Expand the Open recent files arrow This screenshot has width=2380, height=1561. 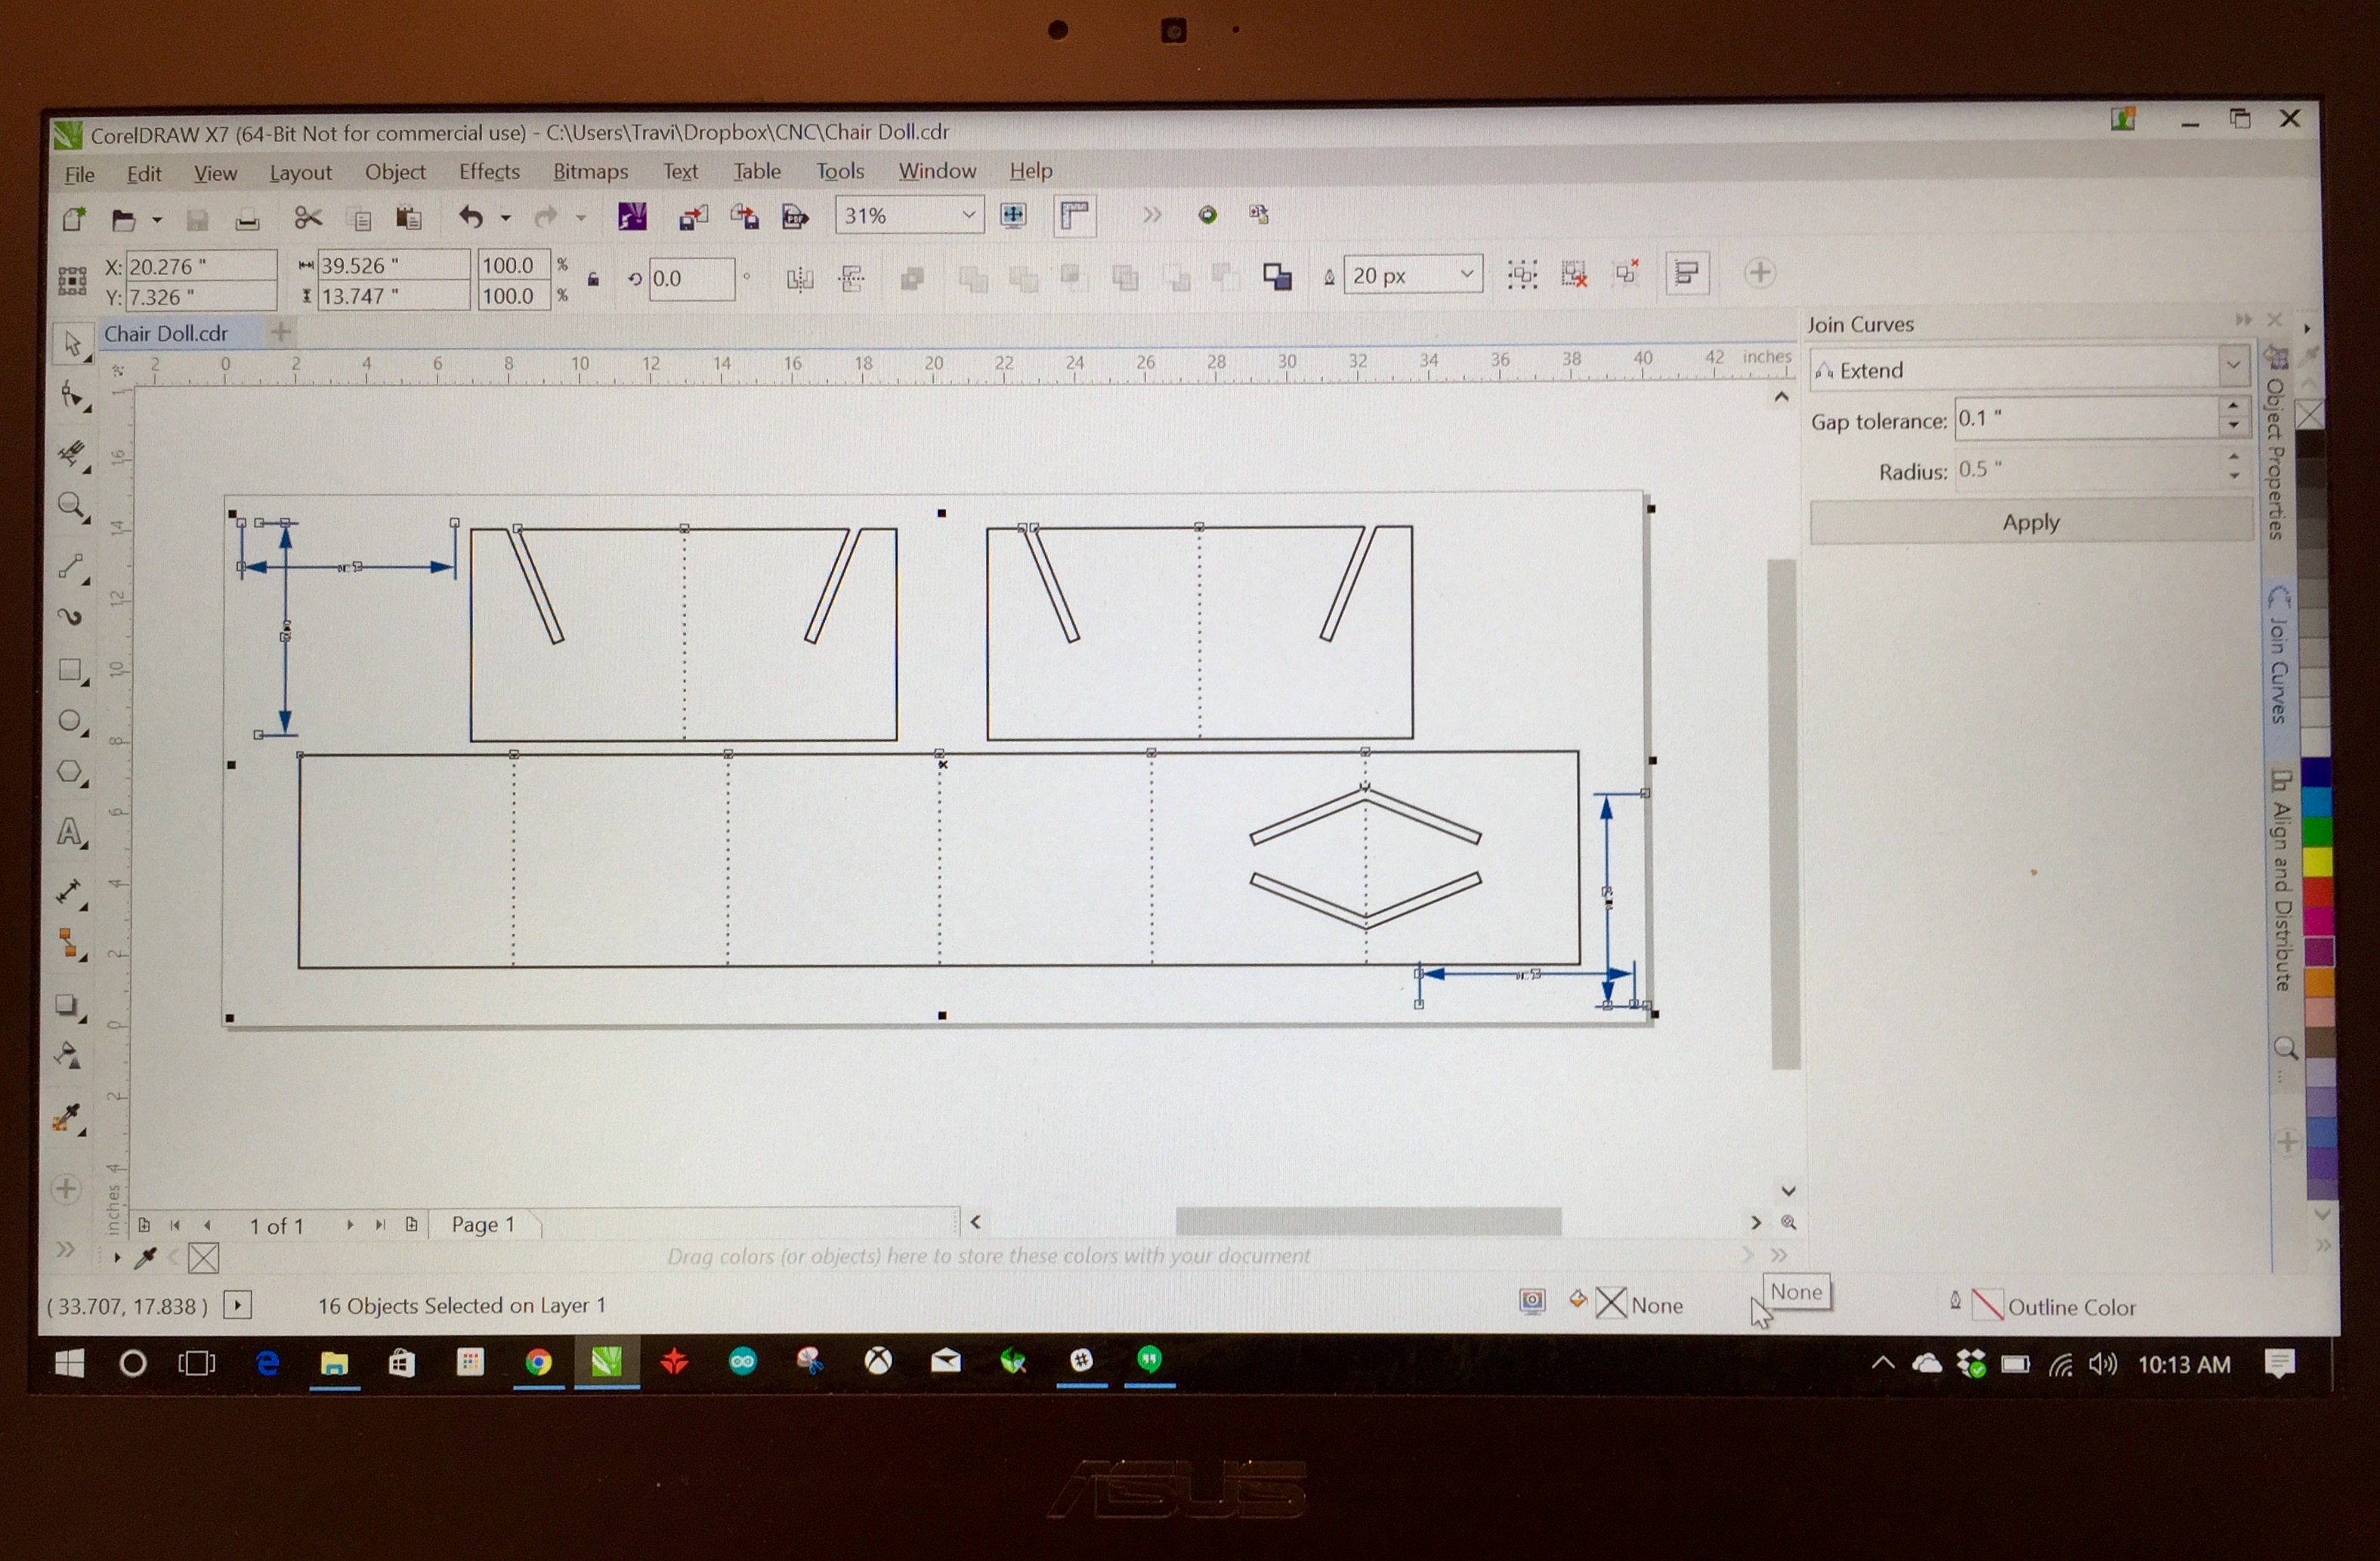click(x=157, y=219)
